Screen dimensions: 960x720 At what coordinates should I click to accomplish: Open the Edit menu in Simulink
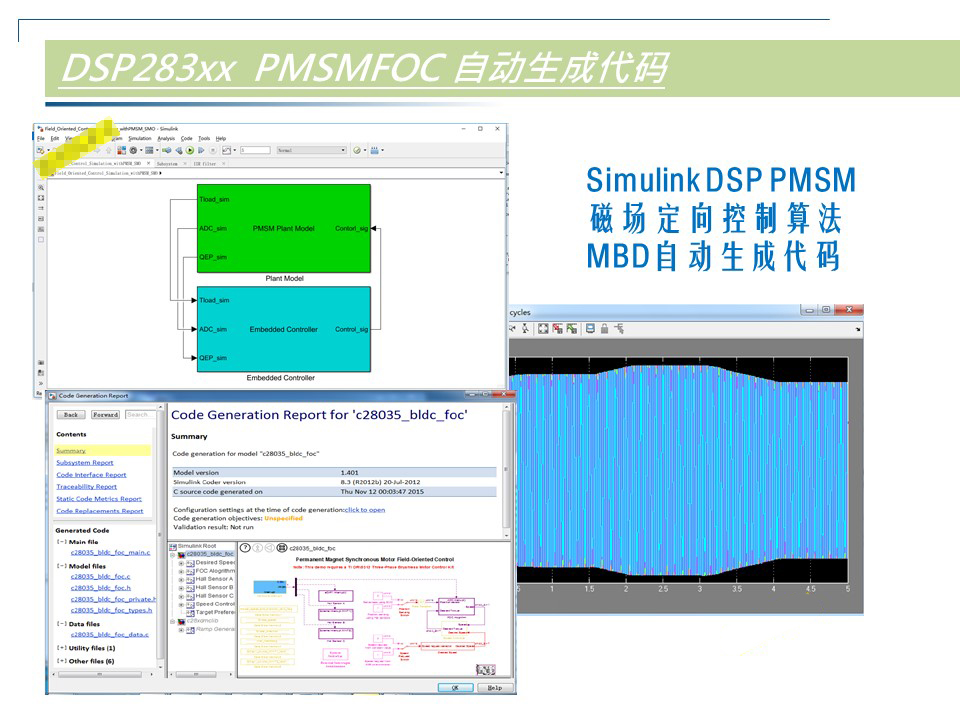[x=55, y=138]
